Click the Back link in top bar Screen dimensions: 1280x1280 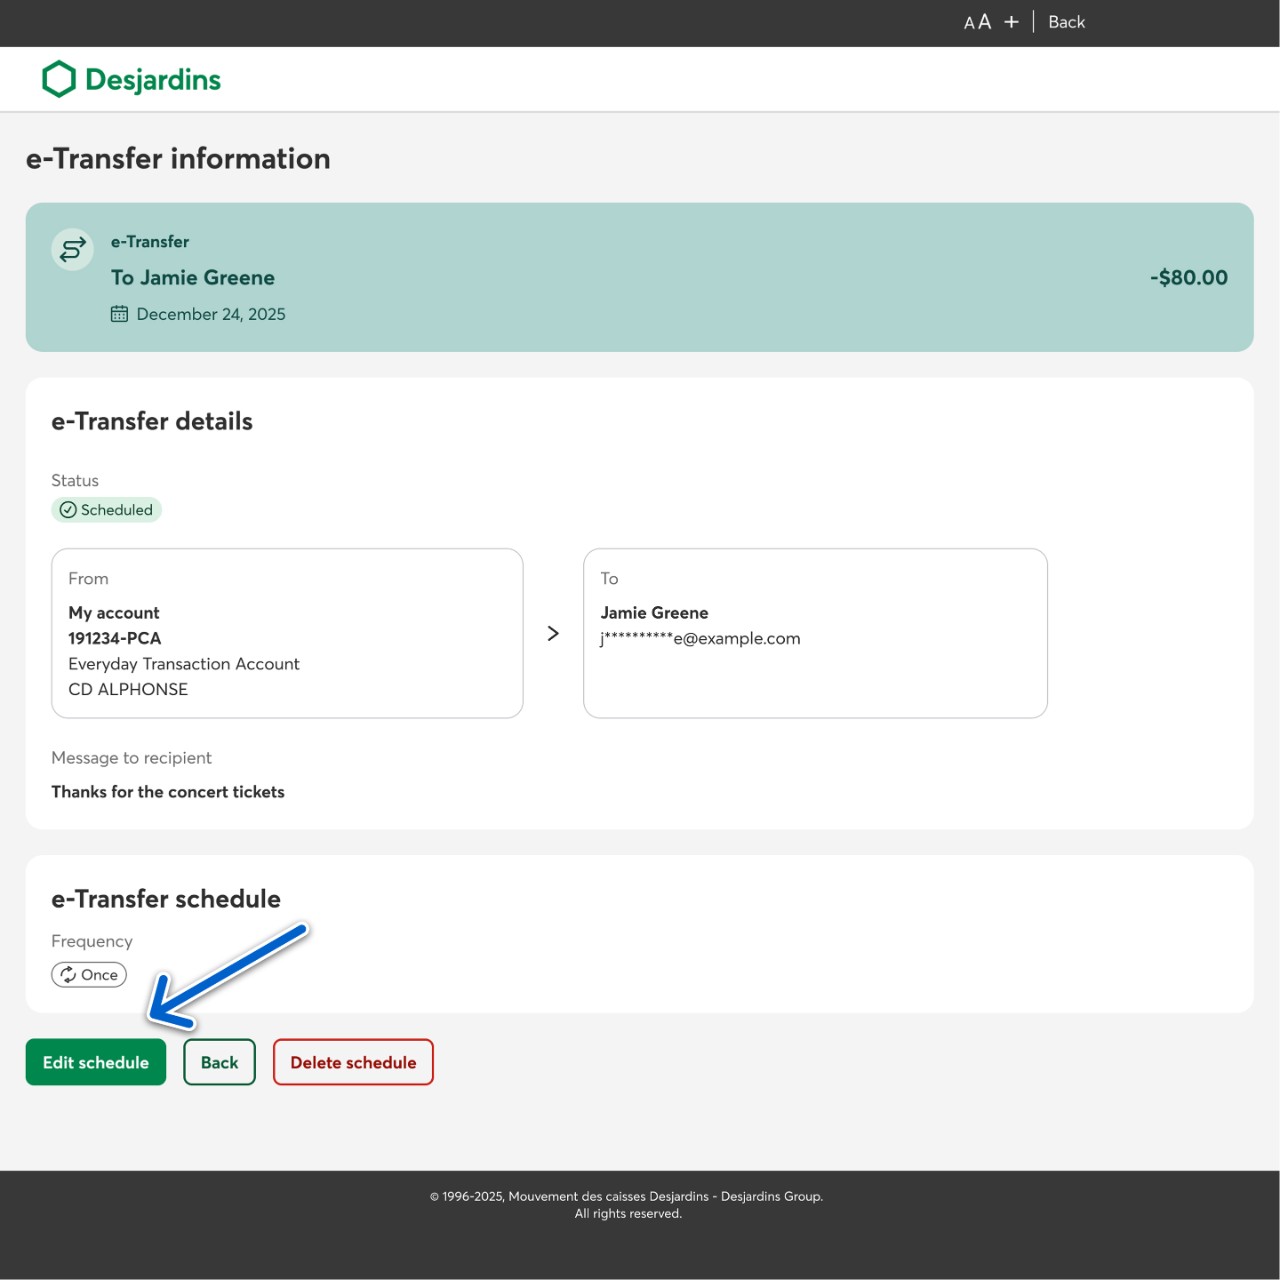click(x=1066, y=22)
